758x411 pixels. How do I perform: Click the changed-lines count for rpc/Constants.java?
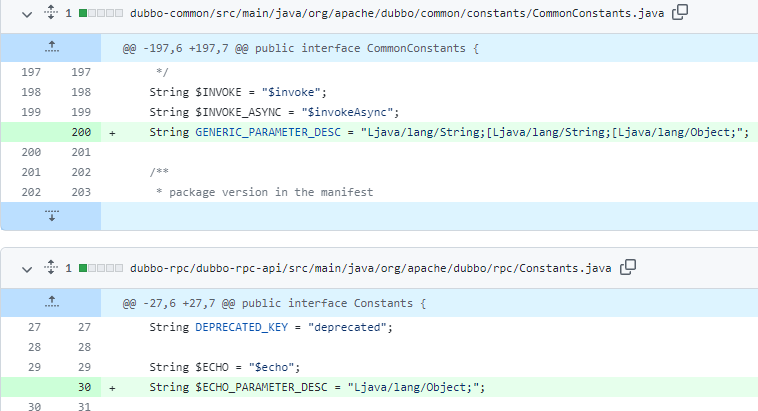[x=69, y=268]
